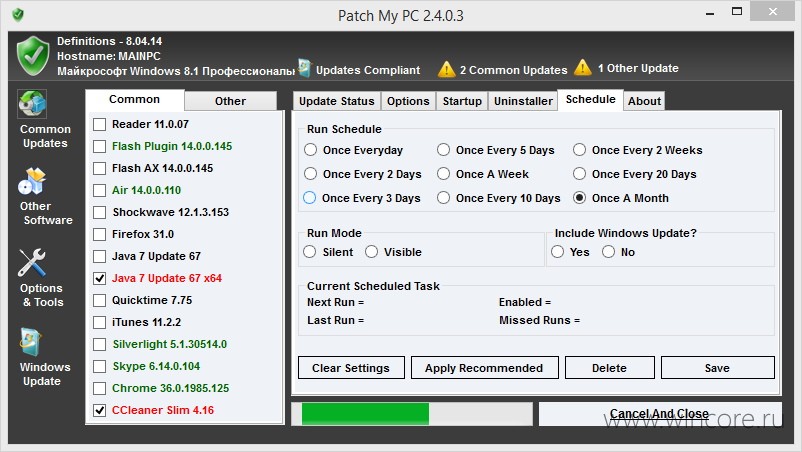Click the Hostname: MAINPC text
Screen dimensions: 802x452
click(108, 56)
